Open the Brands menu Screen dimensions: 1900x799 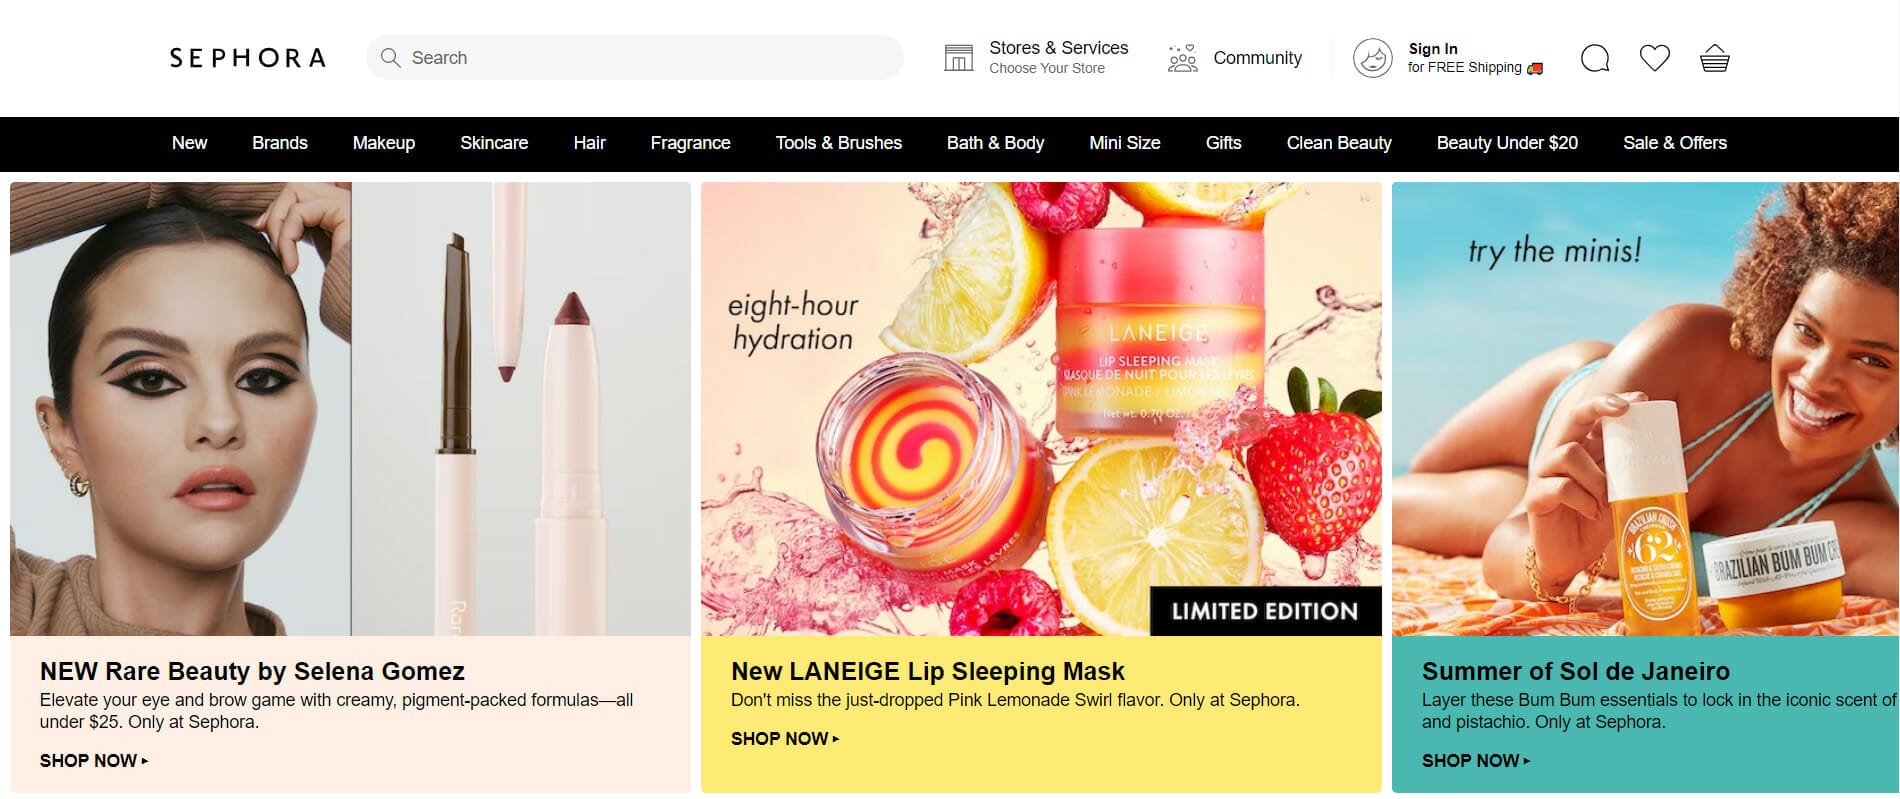280,143
